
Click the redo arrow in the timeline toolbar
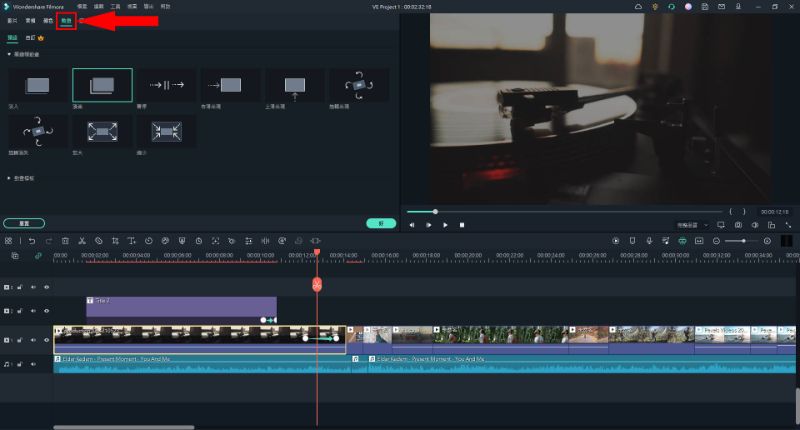[48, 241]
